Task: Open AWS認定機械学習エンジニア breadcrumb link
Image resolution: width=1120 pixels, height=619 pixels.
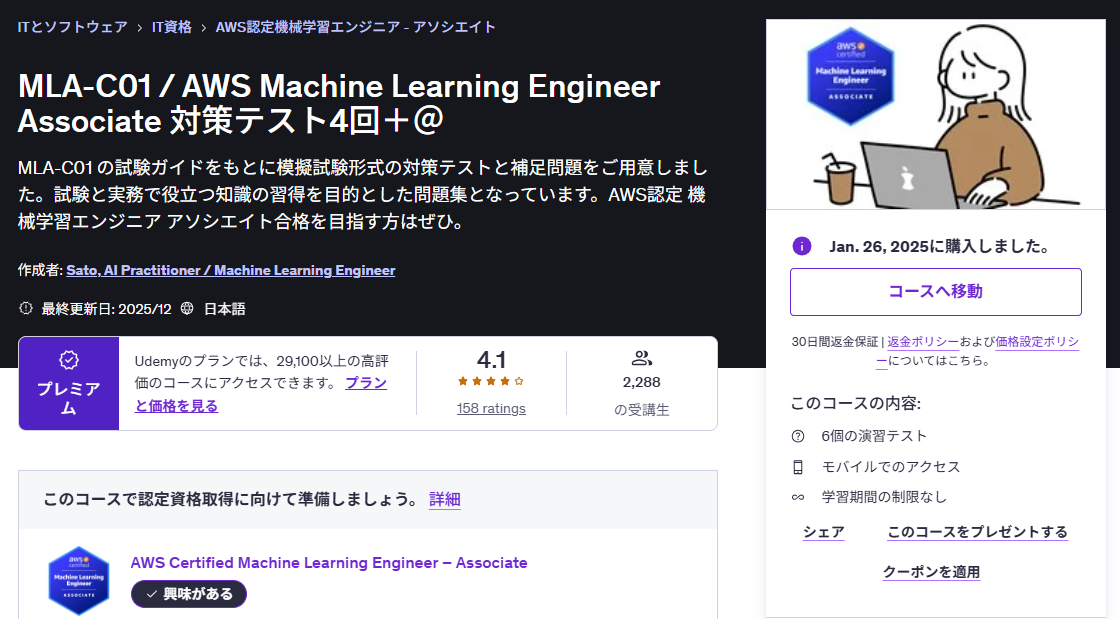Action: [x=355, y=27]
